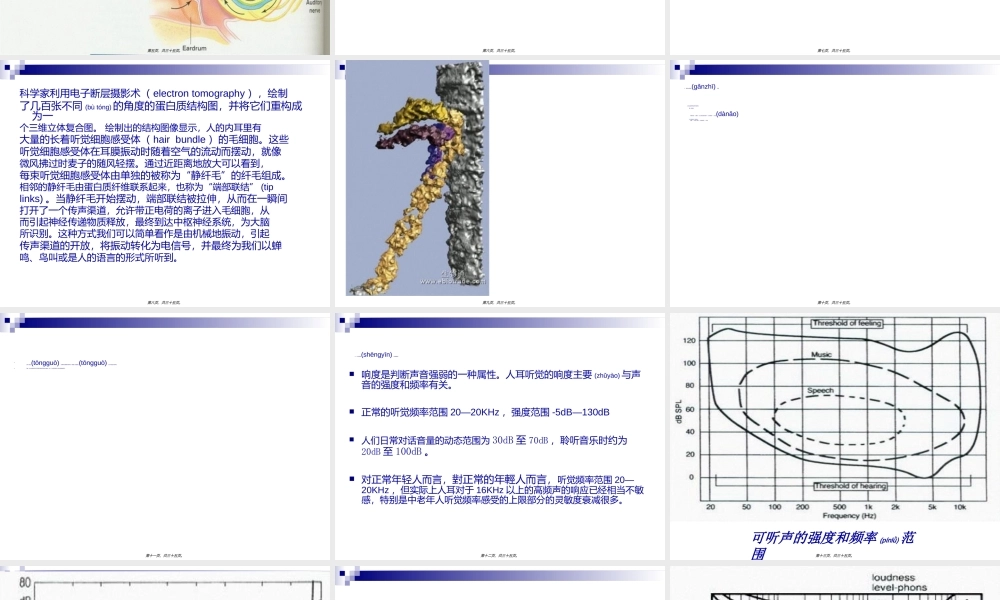Click the decorative blue squares on the loudness slide header

click(347, 322)
